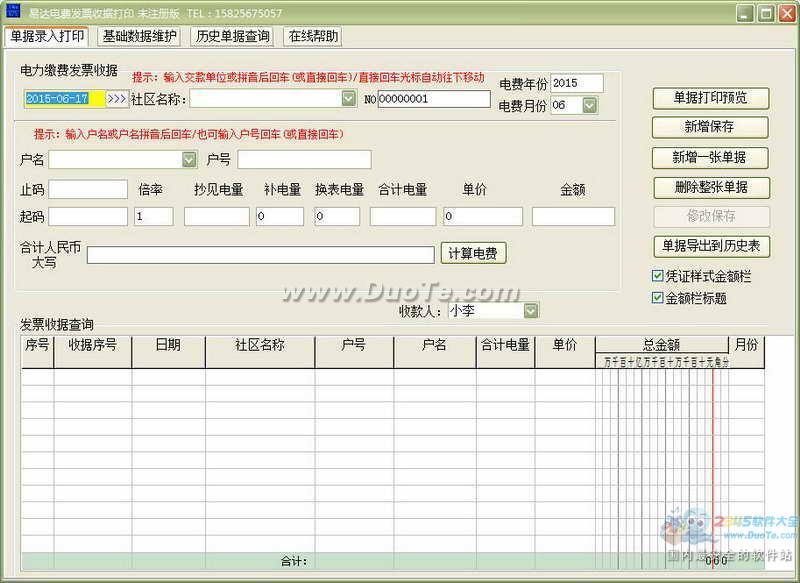Click the 户号 input field

(304, 160)
